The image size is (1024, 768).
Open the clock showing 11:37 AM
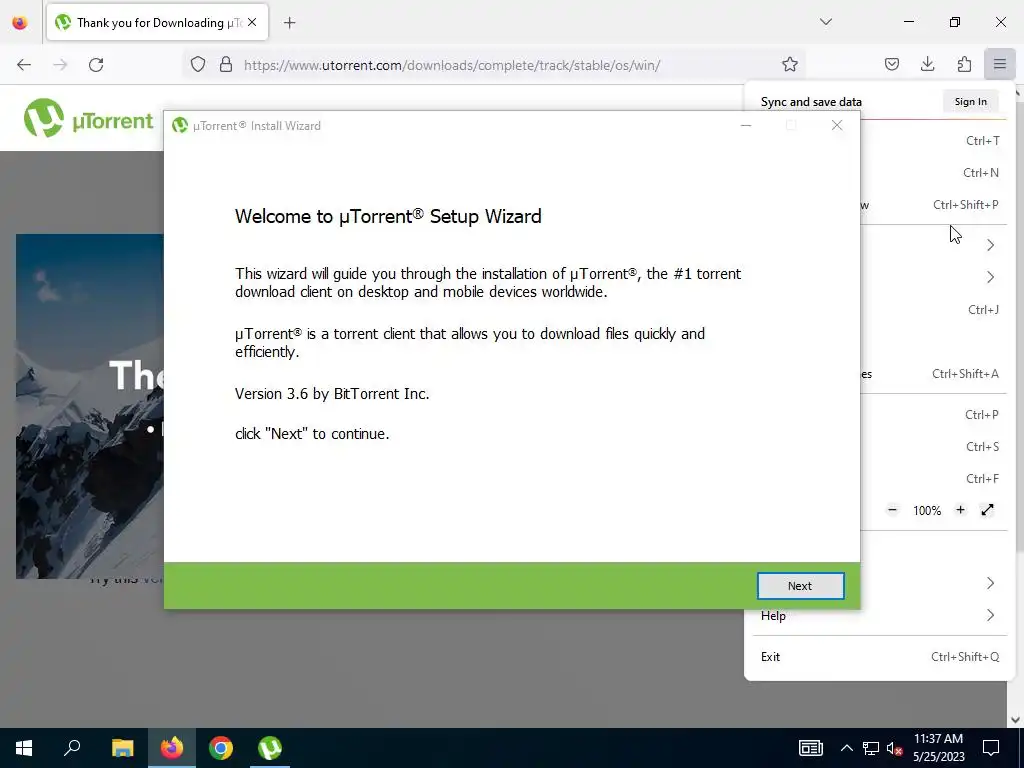point(938,748)
